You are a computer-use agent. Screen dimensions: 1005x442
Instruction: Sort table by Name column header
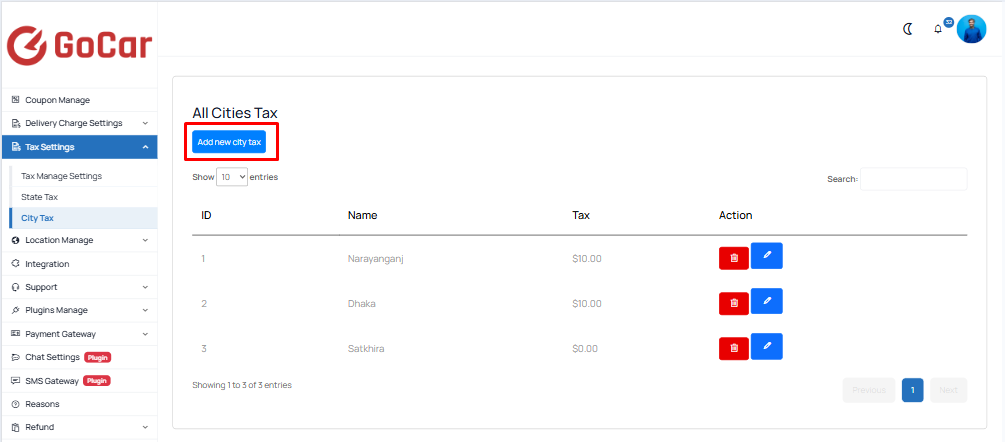363,215
